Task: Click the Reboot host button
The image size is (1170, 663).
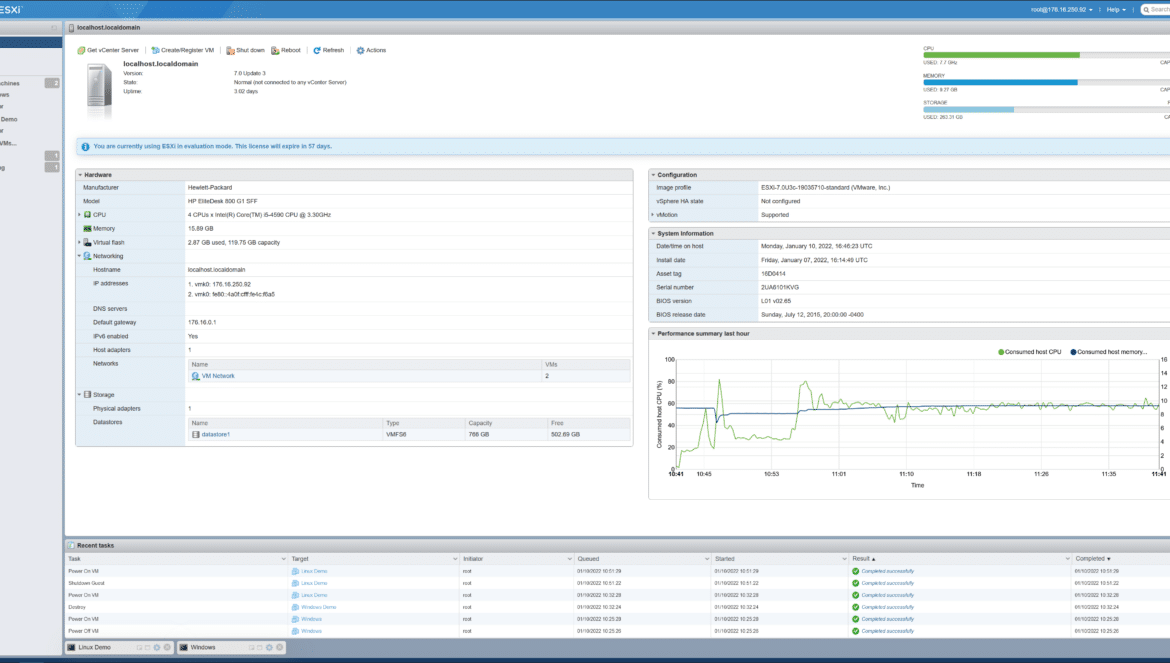Action: tap(286, 51)
